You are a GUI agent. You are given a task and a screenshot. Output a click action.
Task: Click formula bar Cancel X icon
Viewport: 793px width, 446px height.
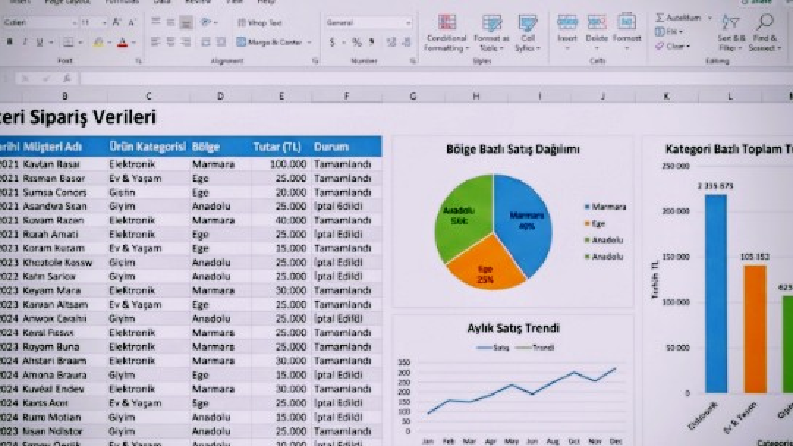click(x=25, y=78)
